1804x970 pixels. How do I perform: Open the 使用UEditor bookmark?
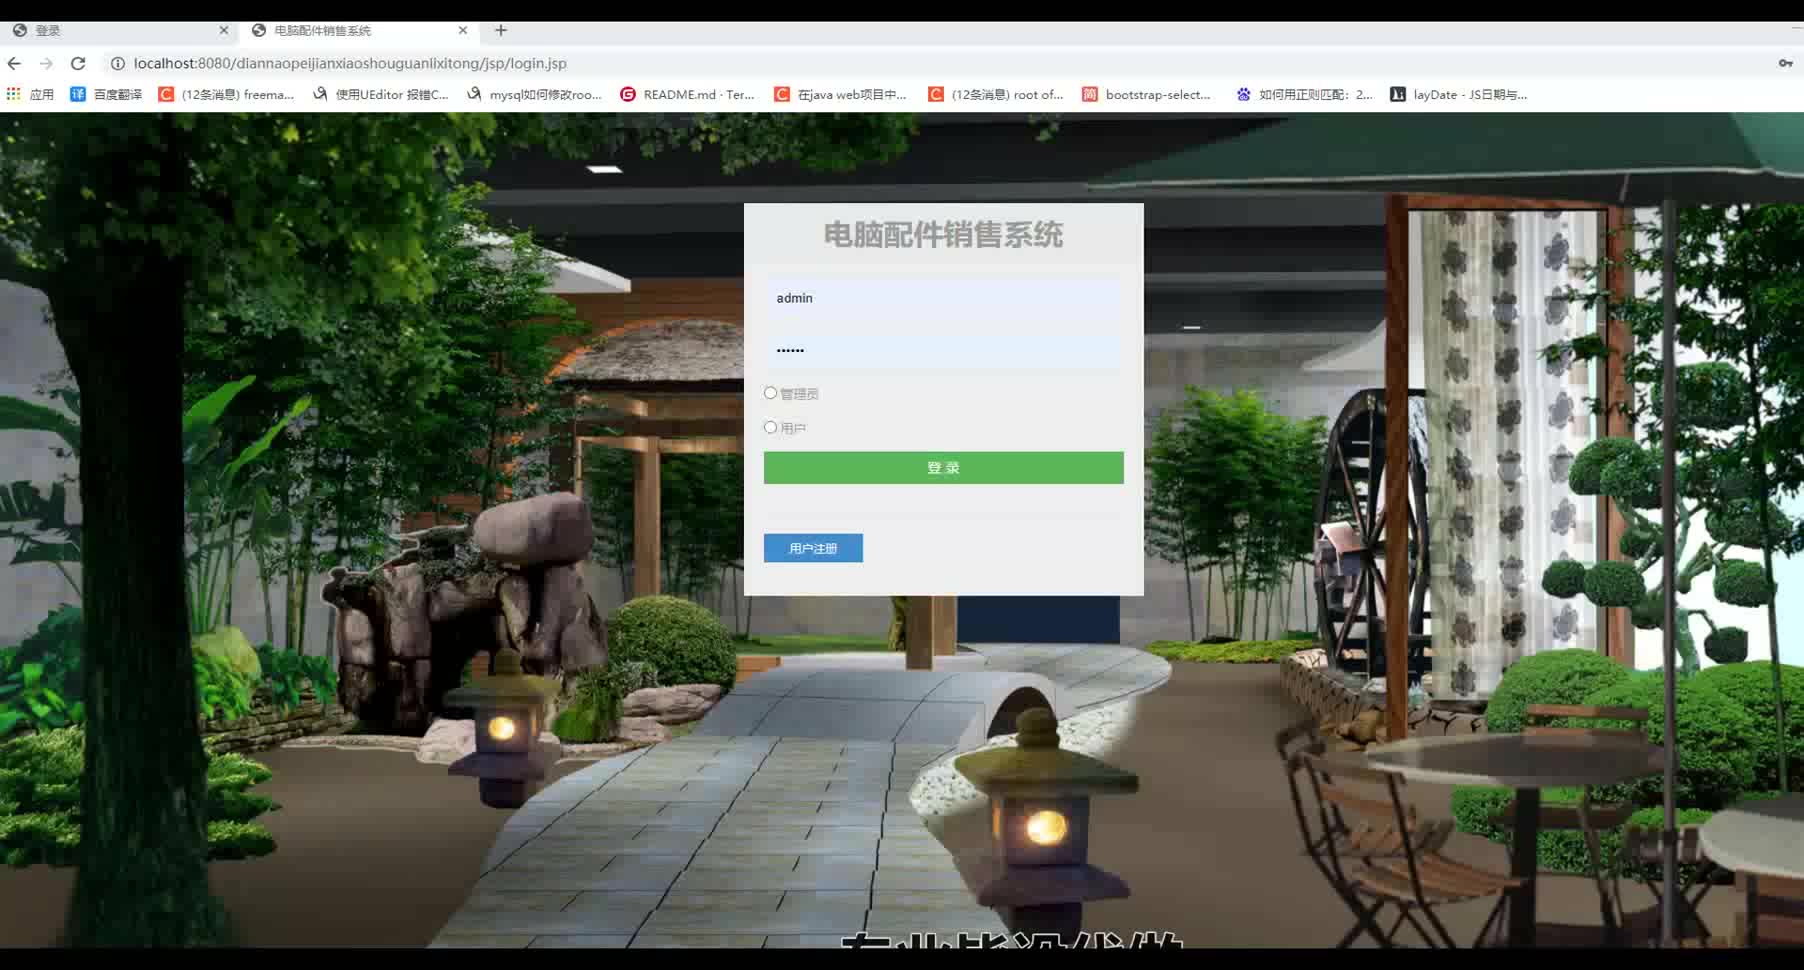click(x=380, y=94)
